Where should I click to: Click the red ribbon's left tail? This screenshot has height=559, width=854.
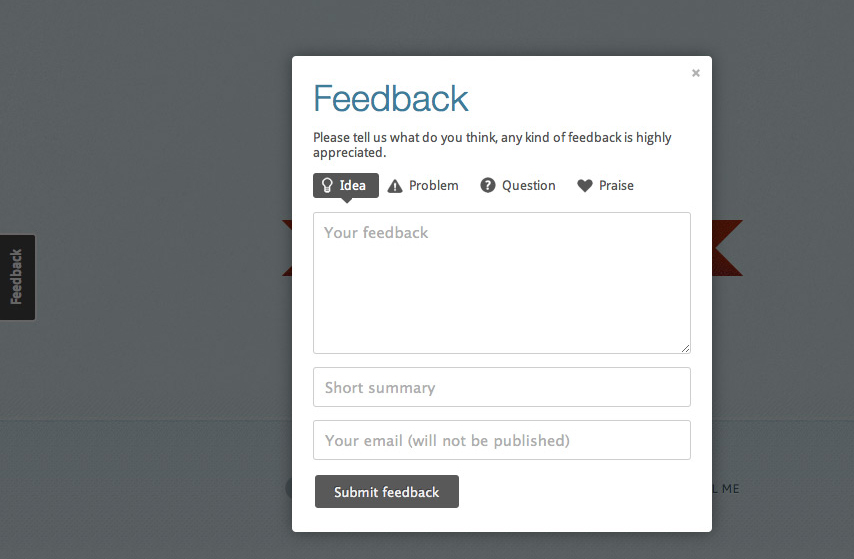pos(287,248)
